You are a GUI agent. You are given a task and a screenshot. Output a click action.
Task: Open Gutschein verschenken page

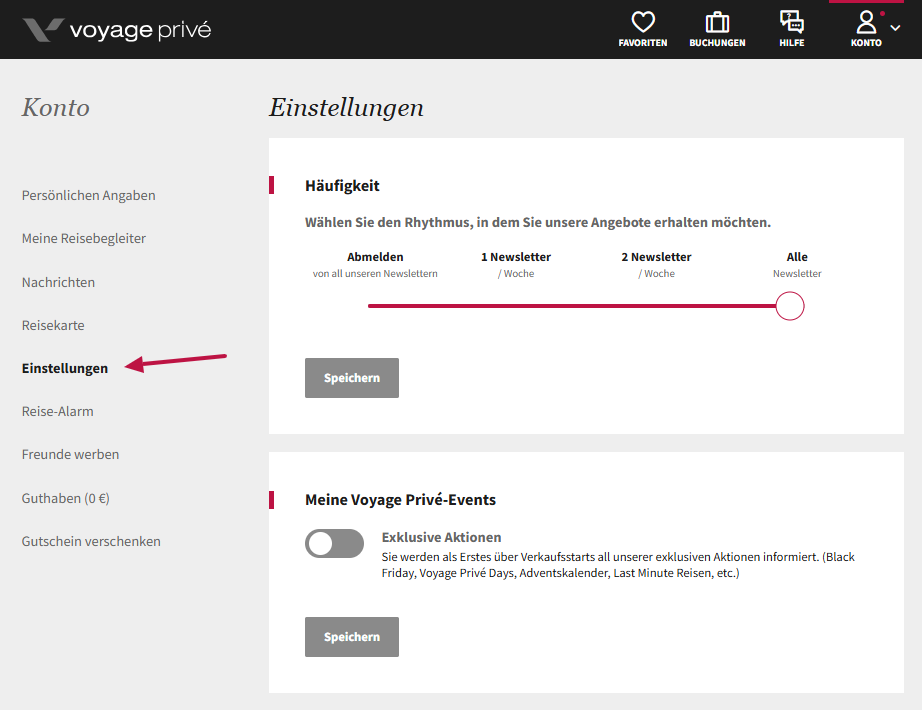[x=91, y=541]
